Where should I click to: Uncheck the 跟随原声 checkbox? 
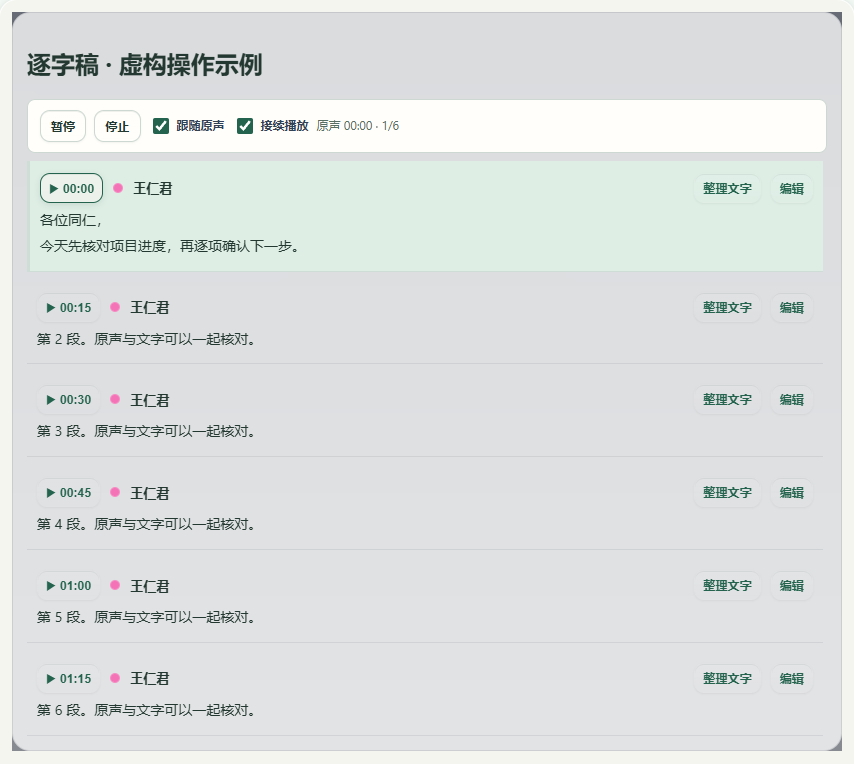161,126
